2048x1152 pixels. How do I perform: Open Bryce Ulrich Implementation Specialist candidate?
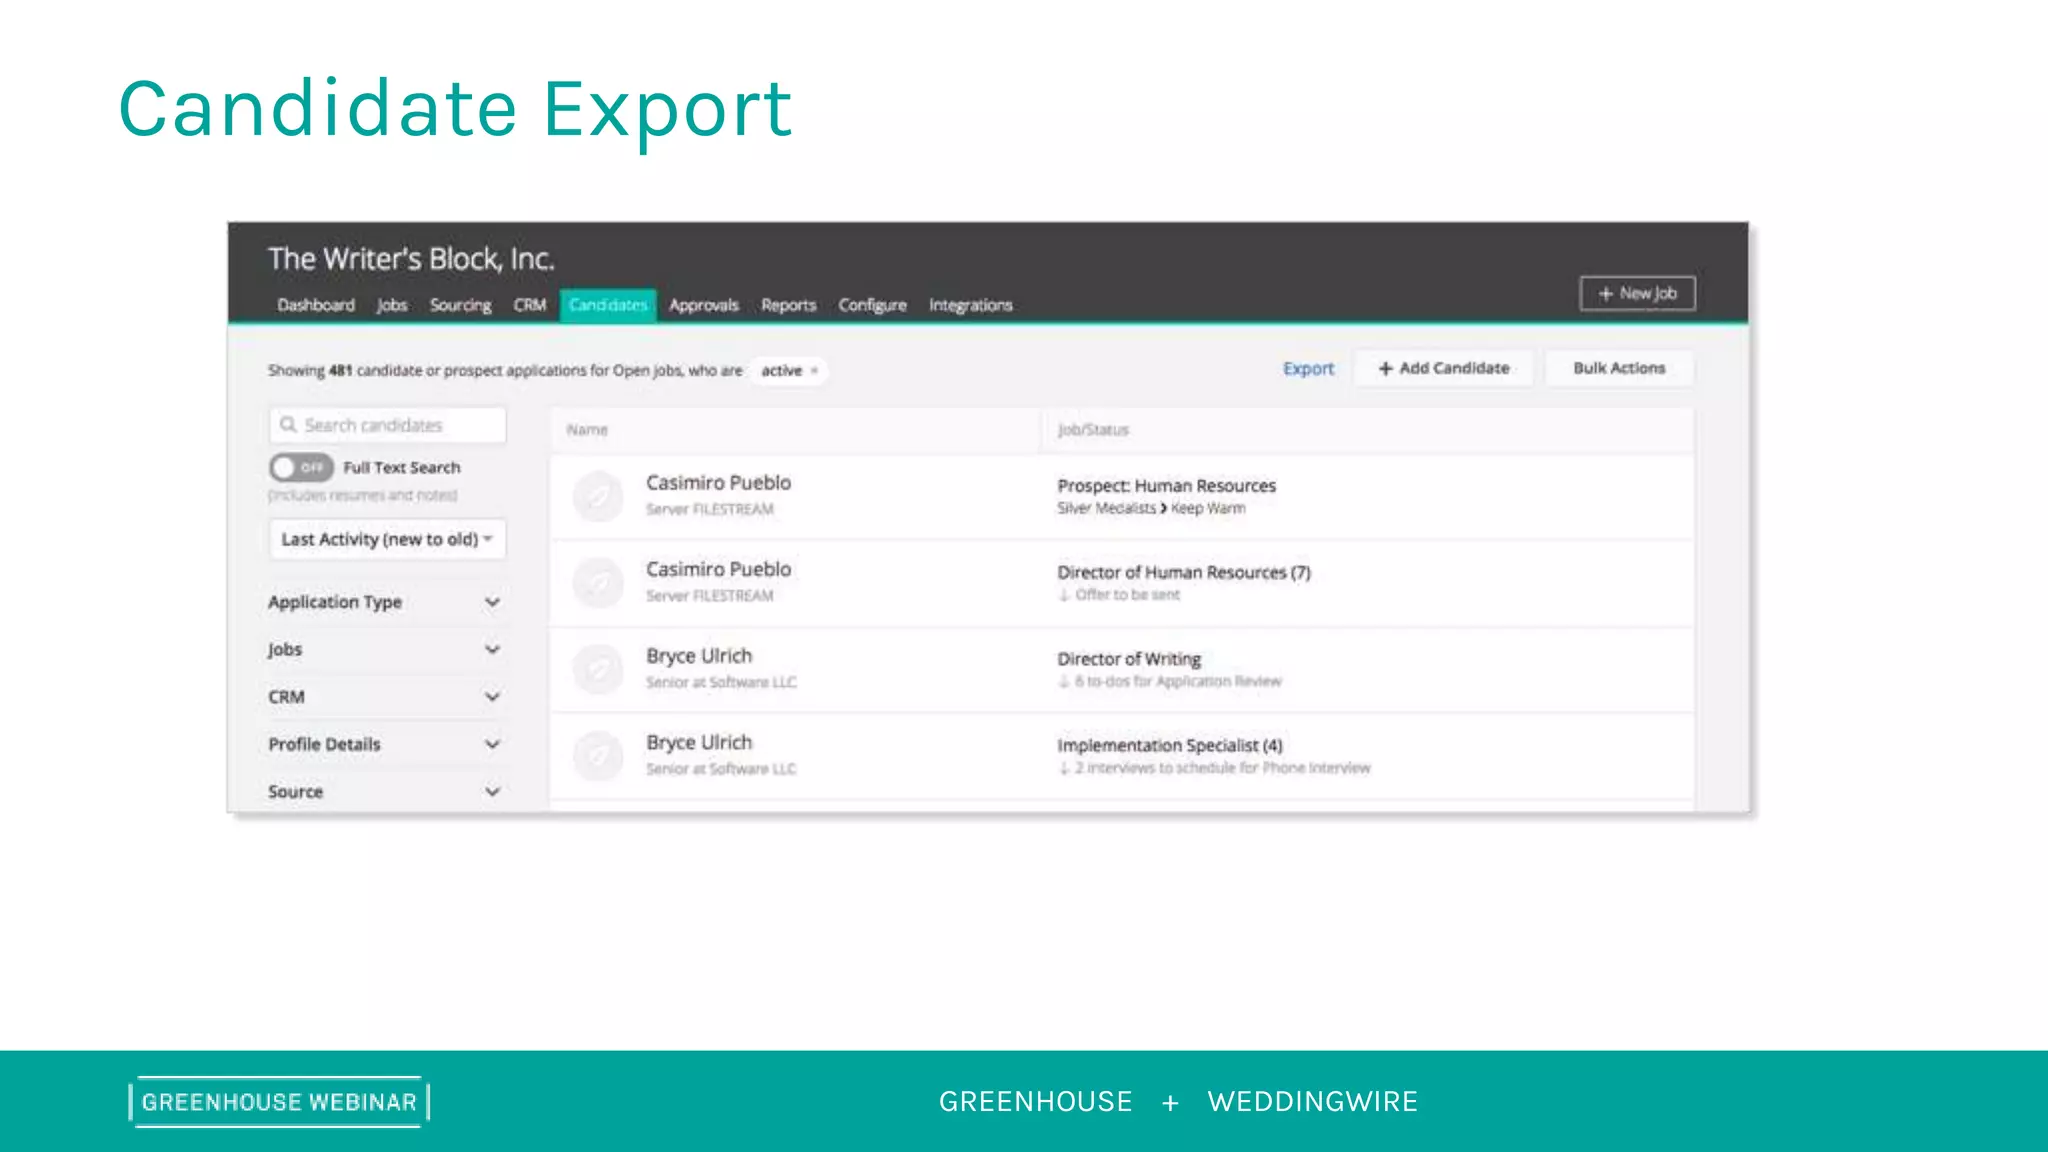click(x=699, y=743)
